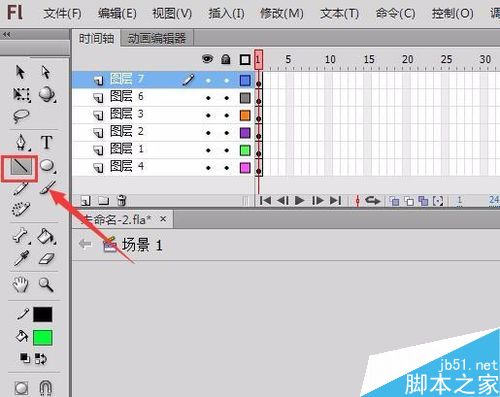Toggle object drawing mode icon
This screenshot has width=500, height=397.
[x=21, y=387]
